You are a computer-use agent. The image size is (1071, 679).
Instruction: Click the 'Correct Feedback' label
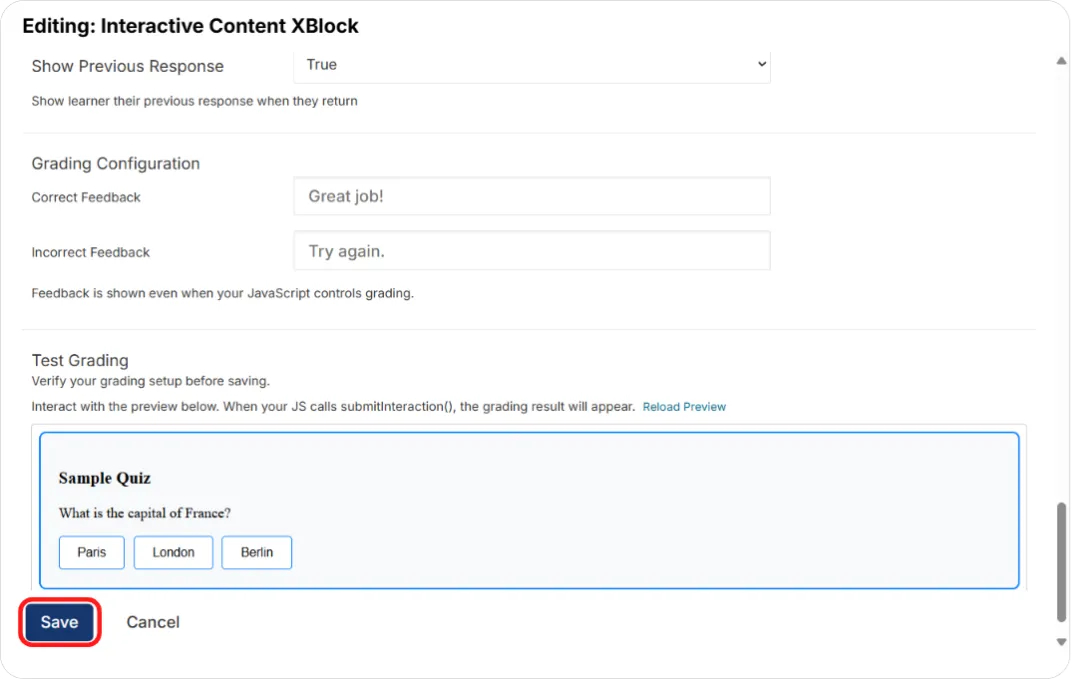point(86,197)
